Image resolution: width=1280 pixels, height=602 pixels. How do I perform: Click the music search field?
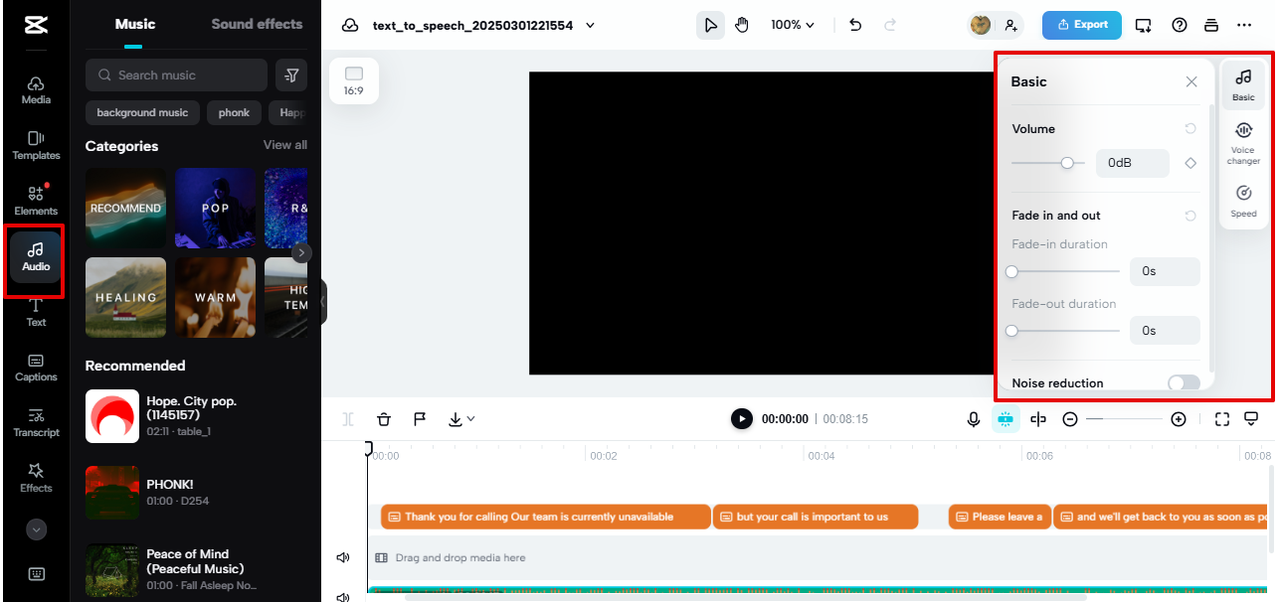(176, 75)
